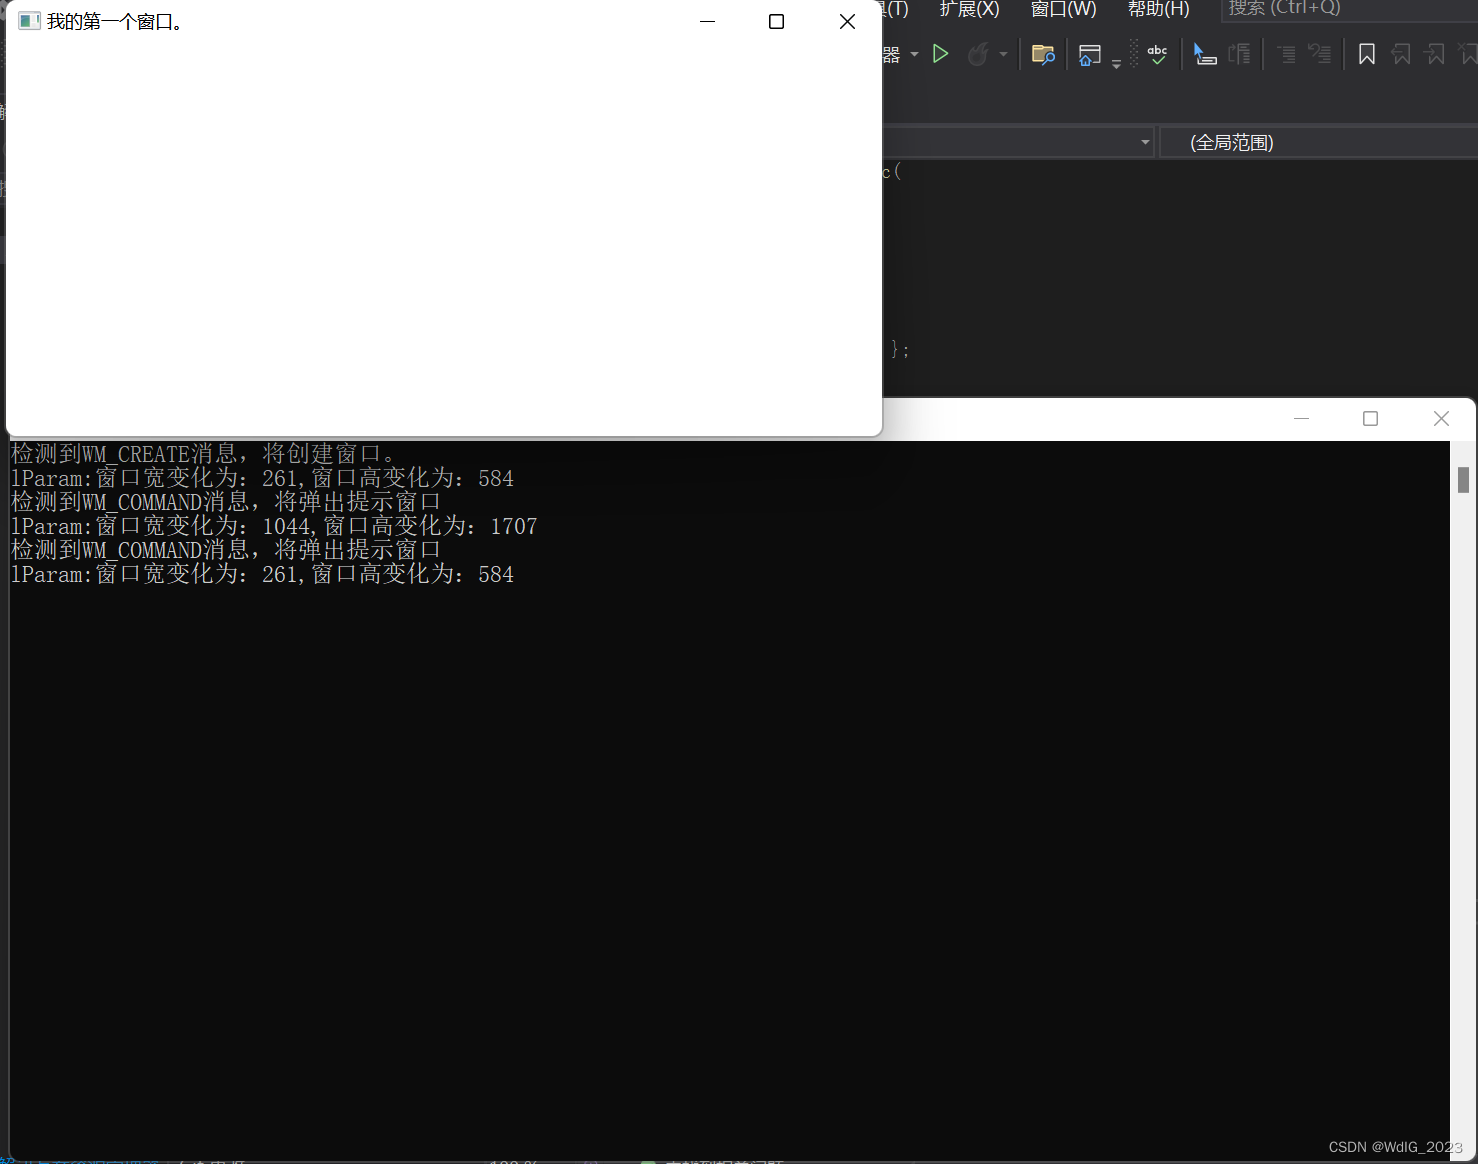Click the Hot Reload flame icon
Image resolution: width=1478 pixels, height=1164 pixels.
pyautogui.click(x=978, y=54)
